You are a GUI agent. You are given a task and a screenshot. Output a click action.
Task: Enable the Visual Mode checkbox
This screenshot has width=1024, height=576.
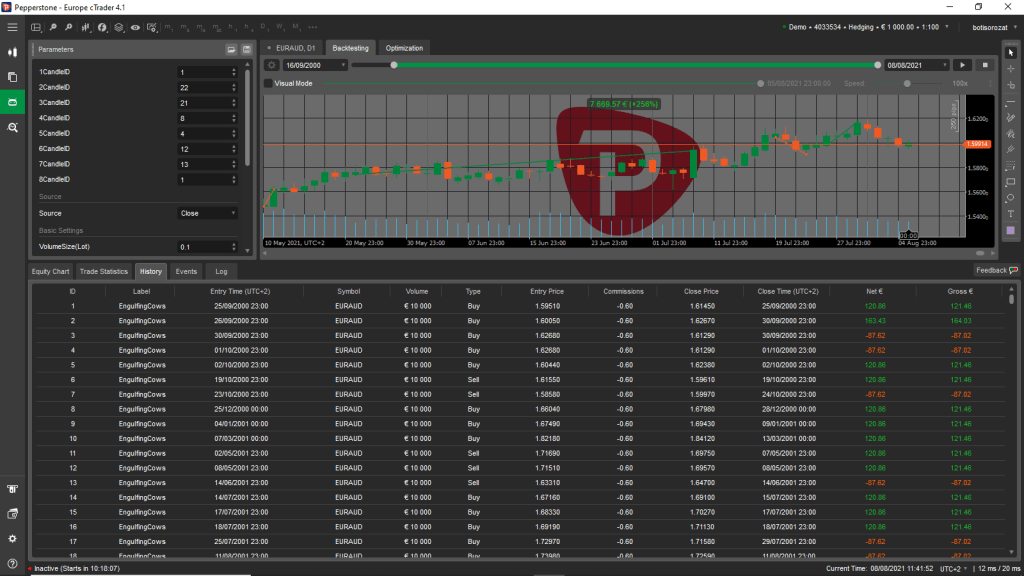coord(268,84)
